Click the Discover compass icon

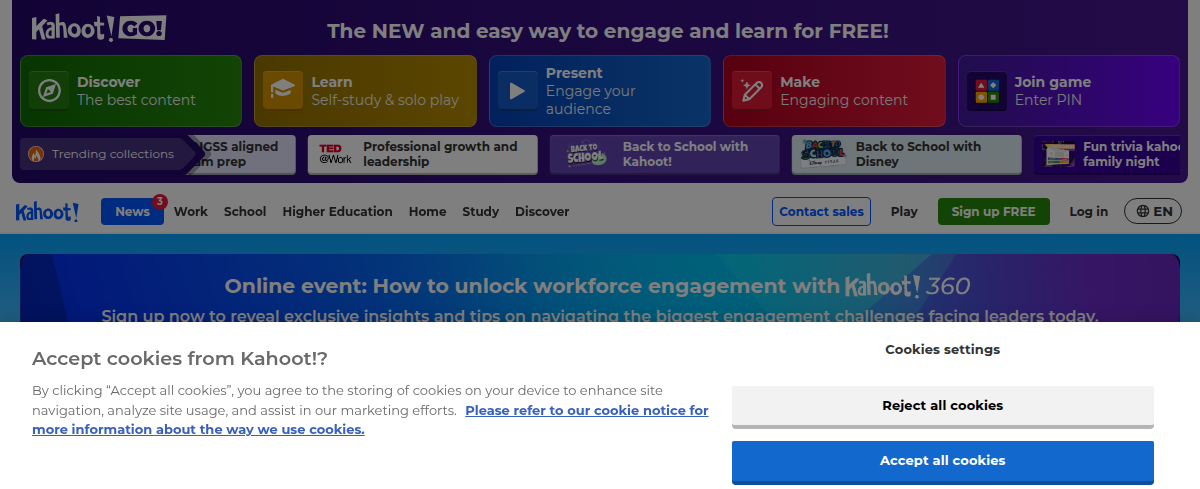pos(47,91)
